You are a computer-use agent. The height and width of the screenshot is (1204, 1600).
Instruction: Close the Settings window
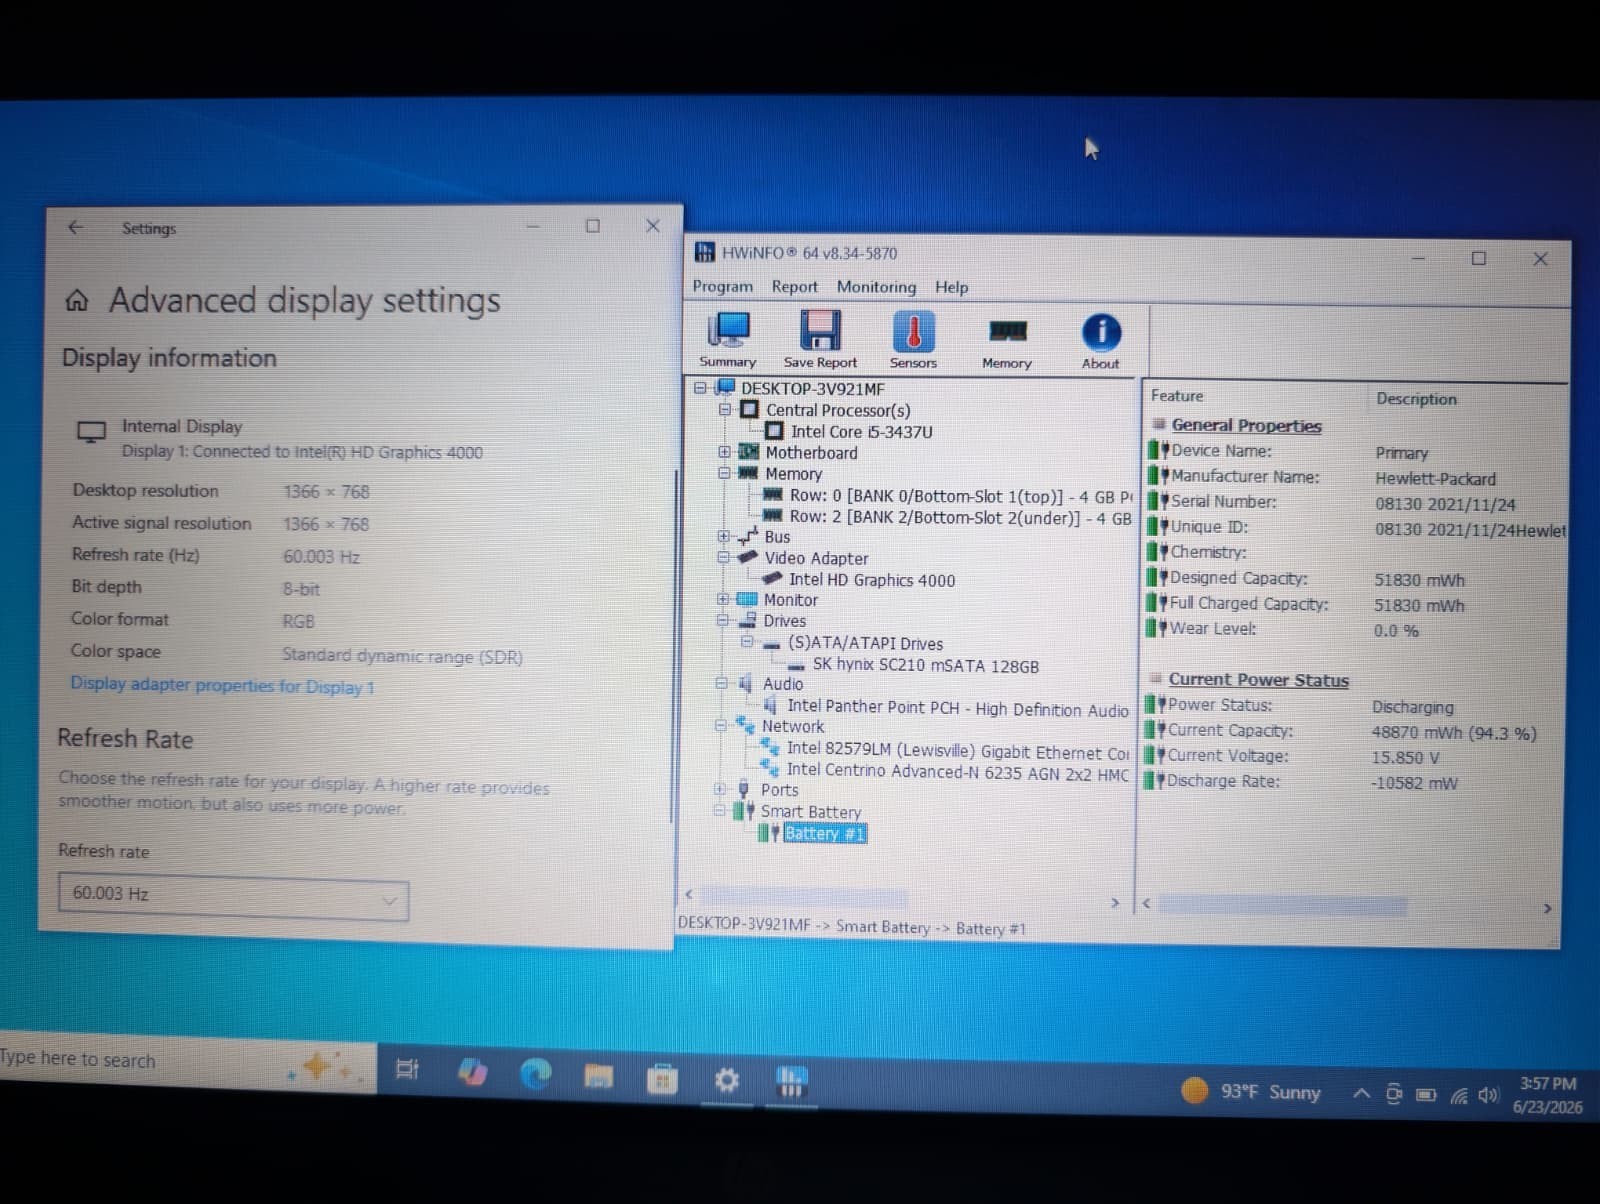[653, 226]
